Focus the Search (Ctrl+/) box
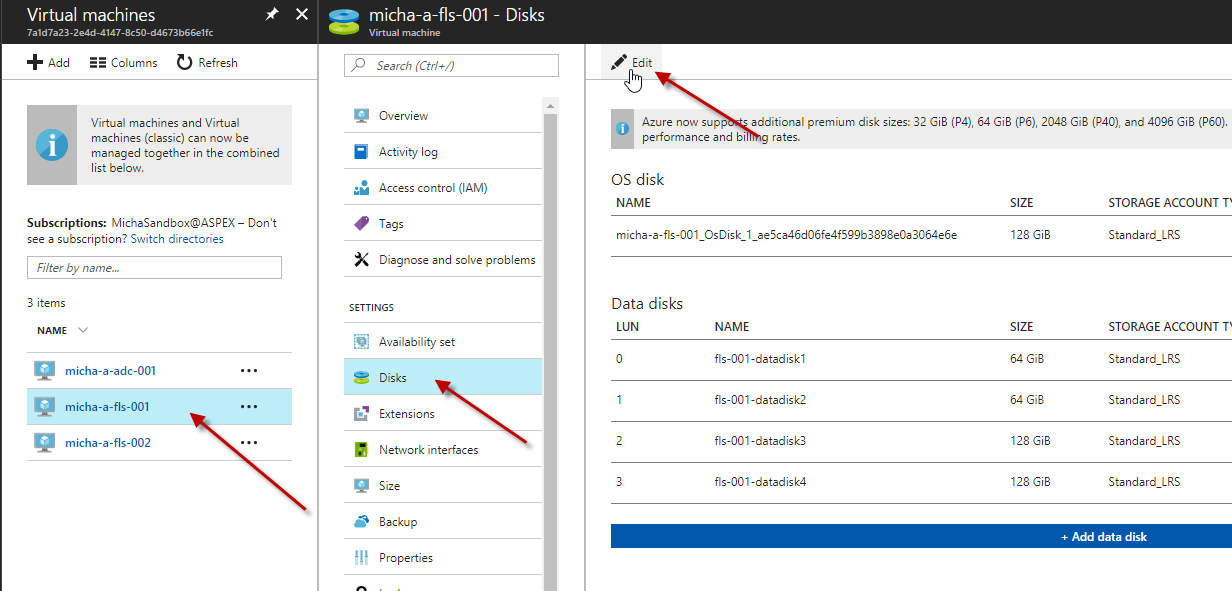1232x591 pixels. point(451,66)
